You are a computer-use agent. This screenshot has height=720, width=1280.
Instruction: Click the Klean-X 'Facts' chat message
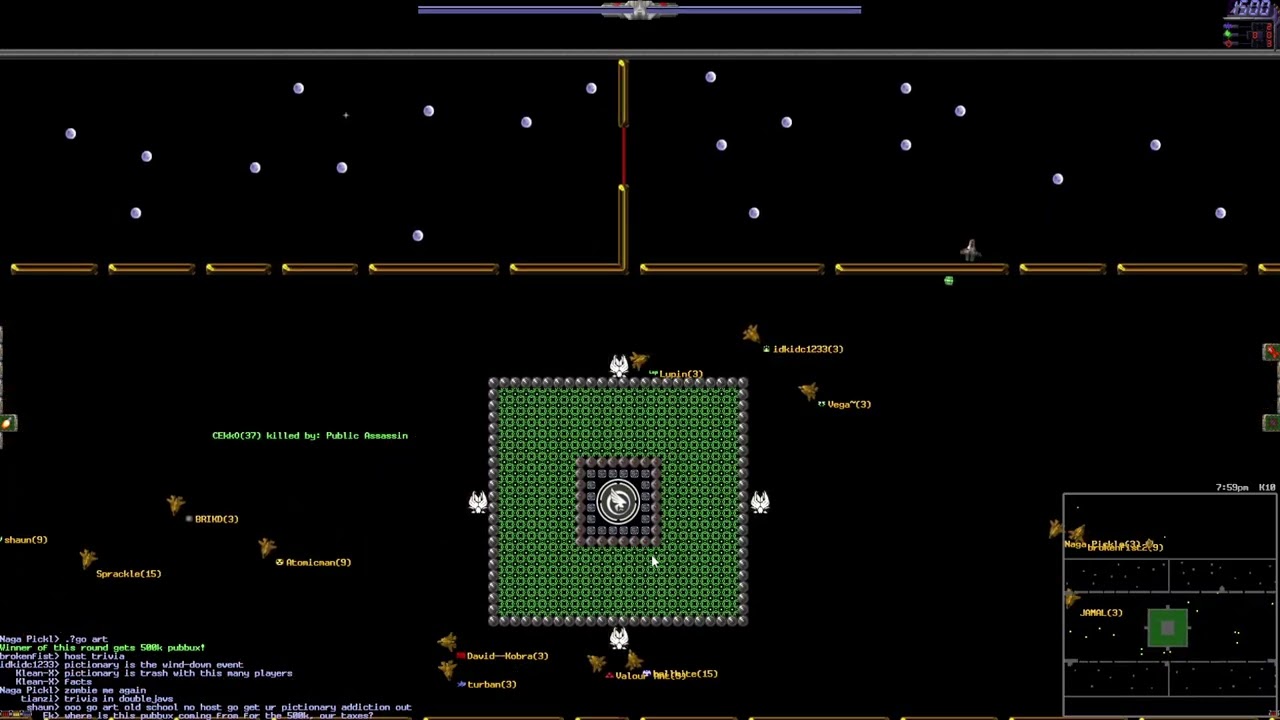pos(77,682)
